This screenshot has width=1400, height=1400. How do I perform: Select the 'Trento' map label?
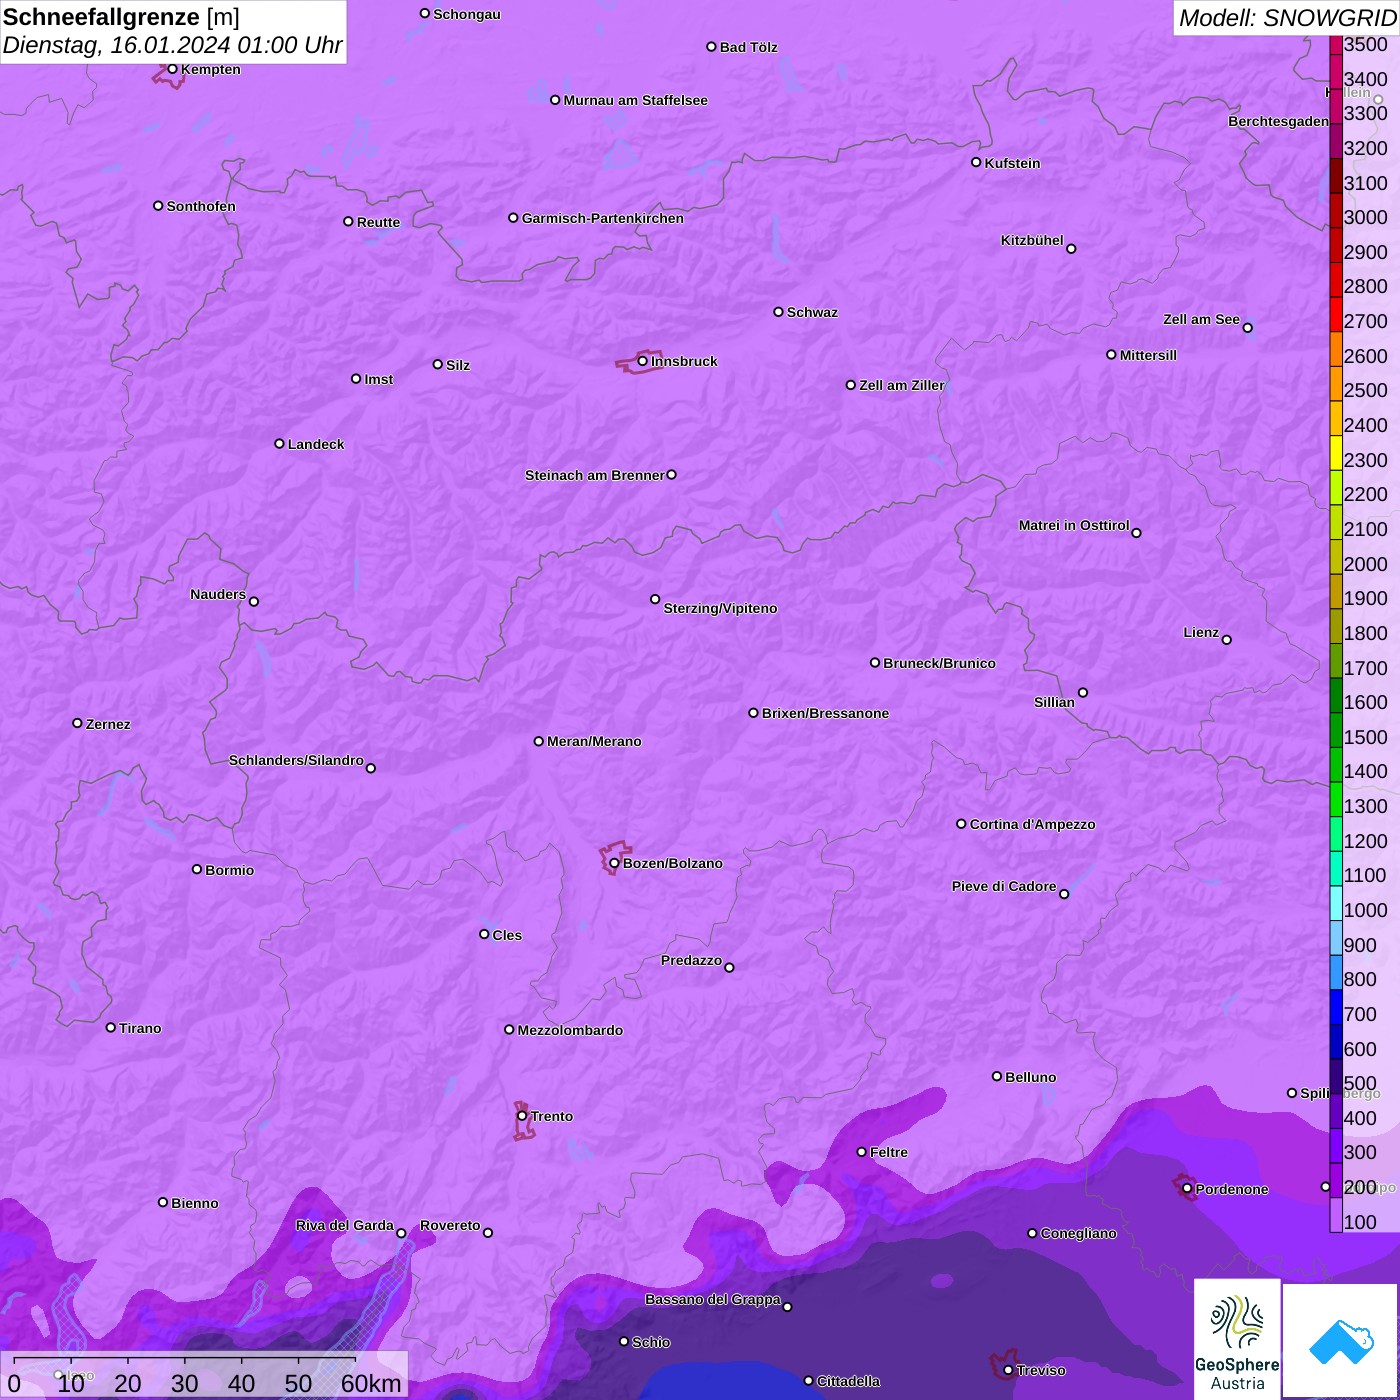point(552,1116)
